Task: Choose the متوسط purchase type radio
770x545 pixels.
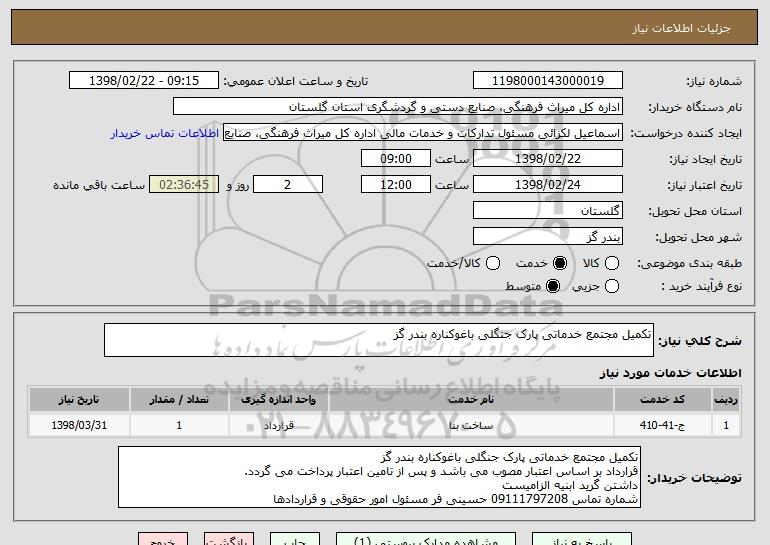Action: (553, 286)
